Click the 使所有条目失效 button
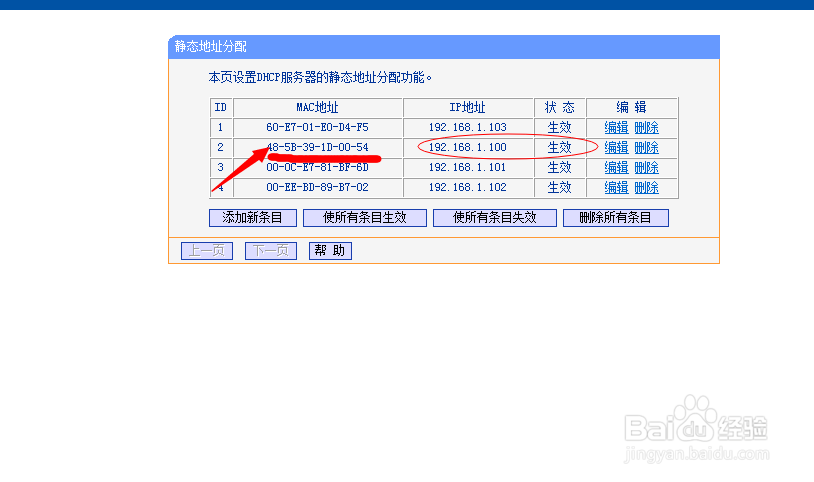 point(495,218)
